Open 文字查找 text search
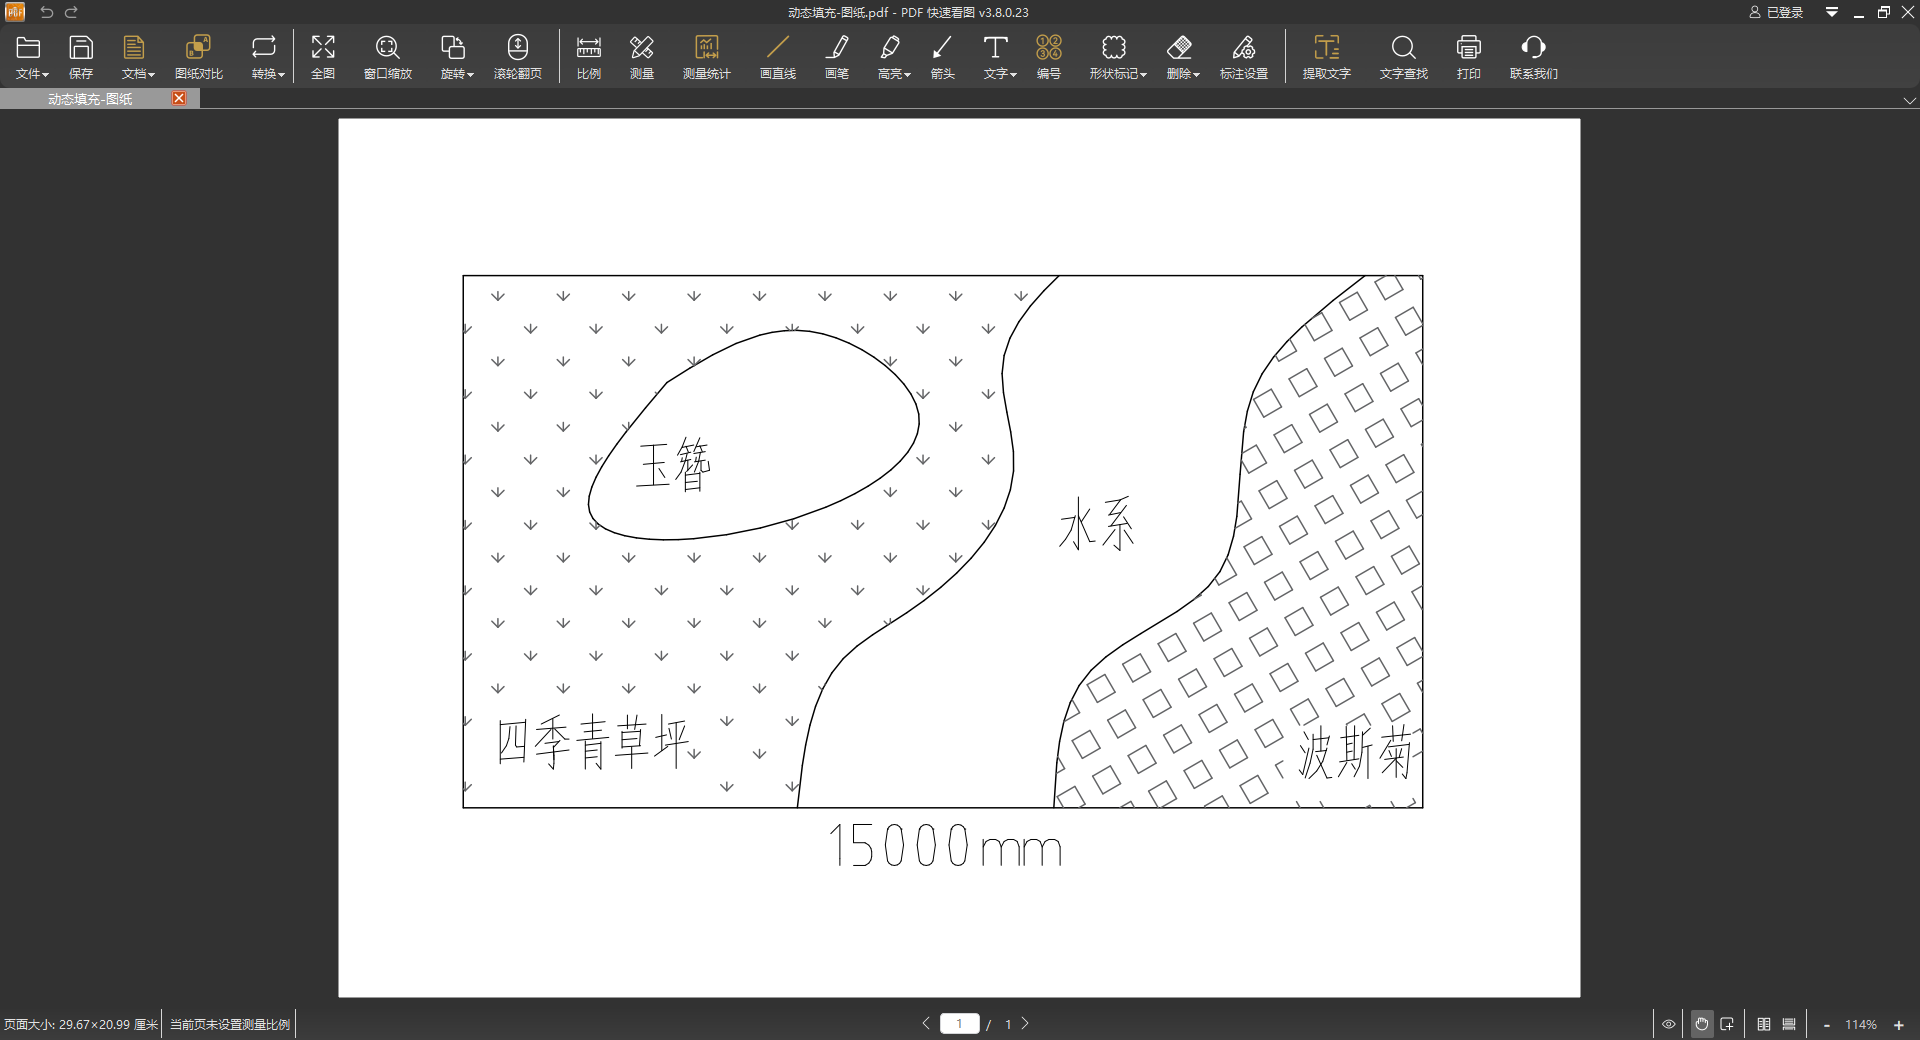Viewport: 1920px width, 1040px height. [x=1404, y=57]
